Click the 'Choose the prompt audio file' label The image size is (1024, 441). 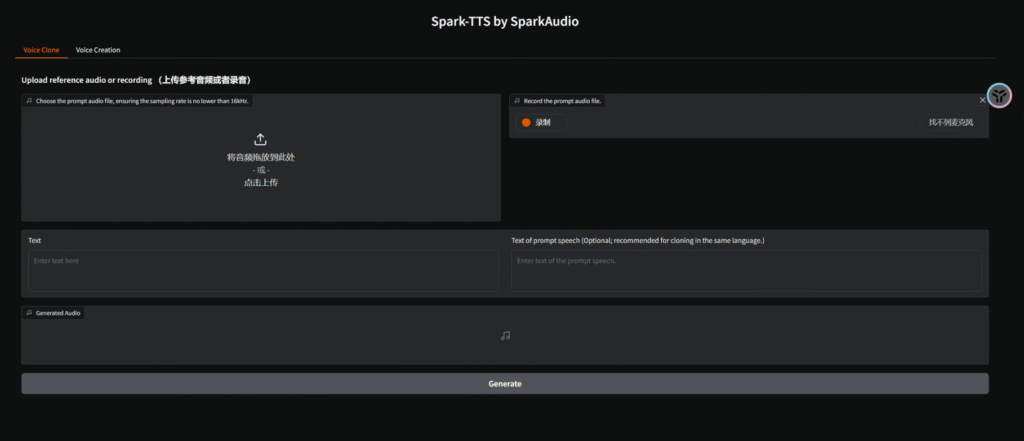[138, 101]
